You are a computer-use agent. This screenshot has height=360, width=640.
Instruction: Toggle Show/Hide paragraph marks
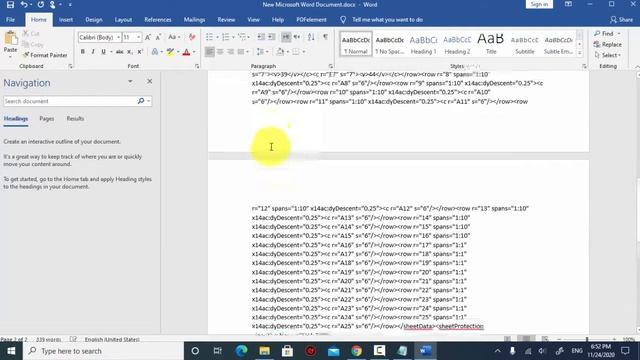point(325,38)
